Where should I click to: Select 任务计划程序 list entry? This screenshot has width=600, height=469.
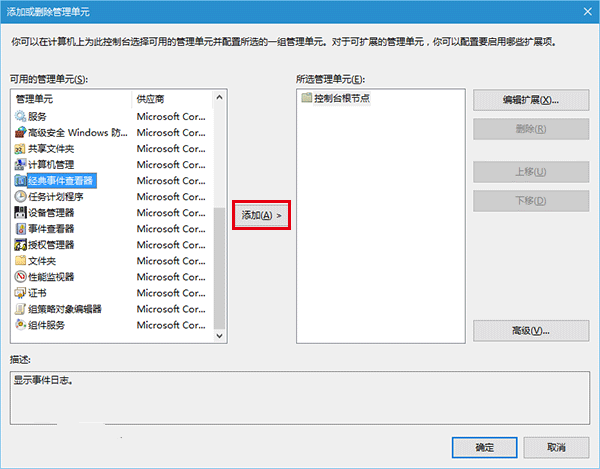(x=56, y=197)
